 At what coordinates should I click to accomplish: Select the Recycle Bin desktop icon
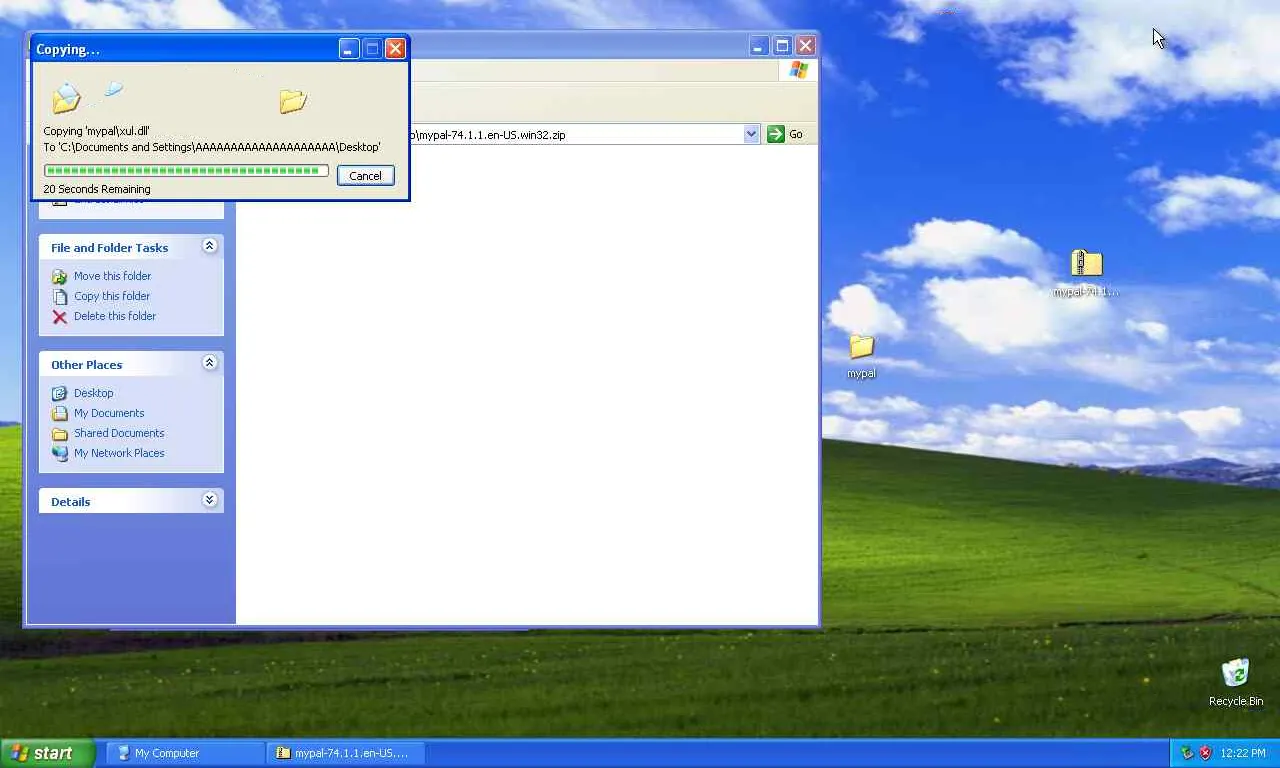[1236, 682]
